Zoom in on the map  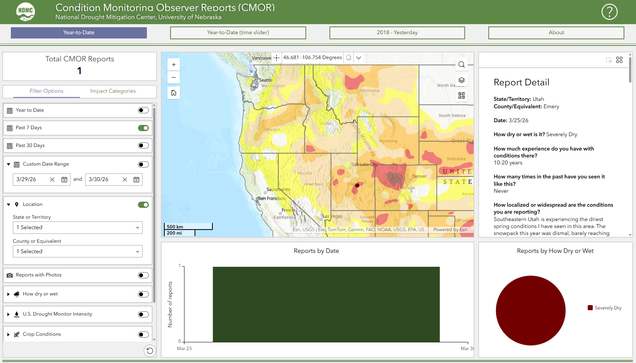174,64
